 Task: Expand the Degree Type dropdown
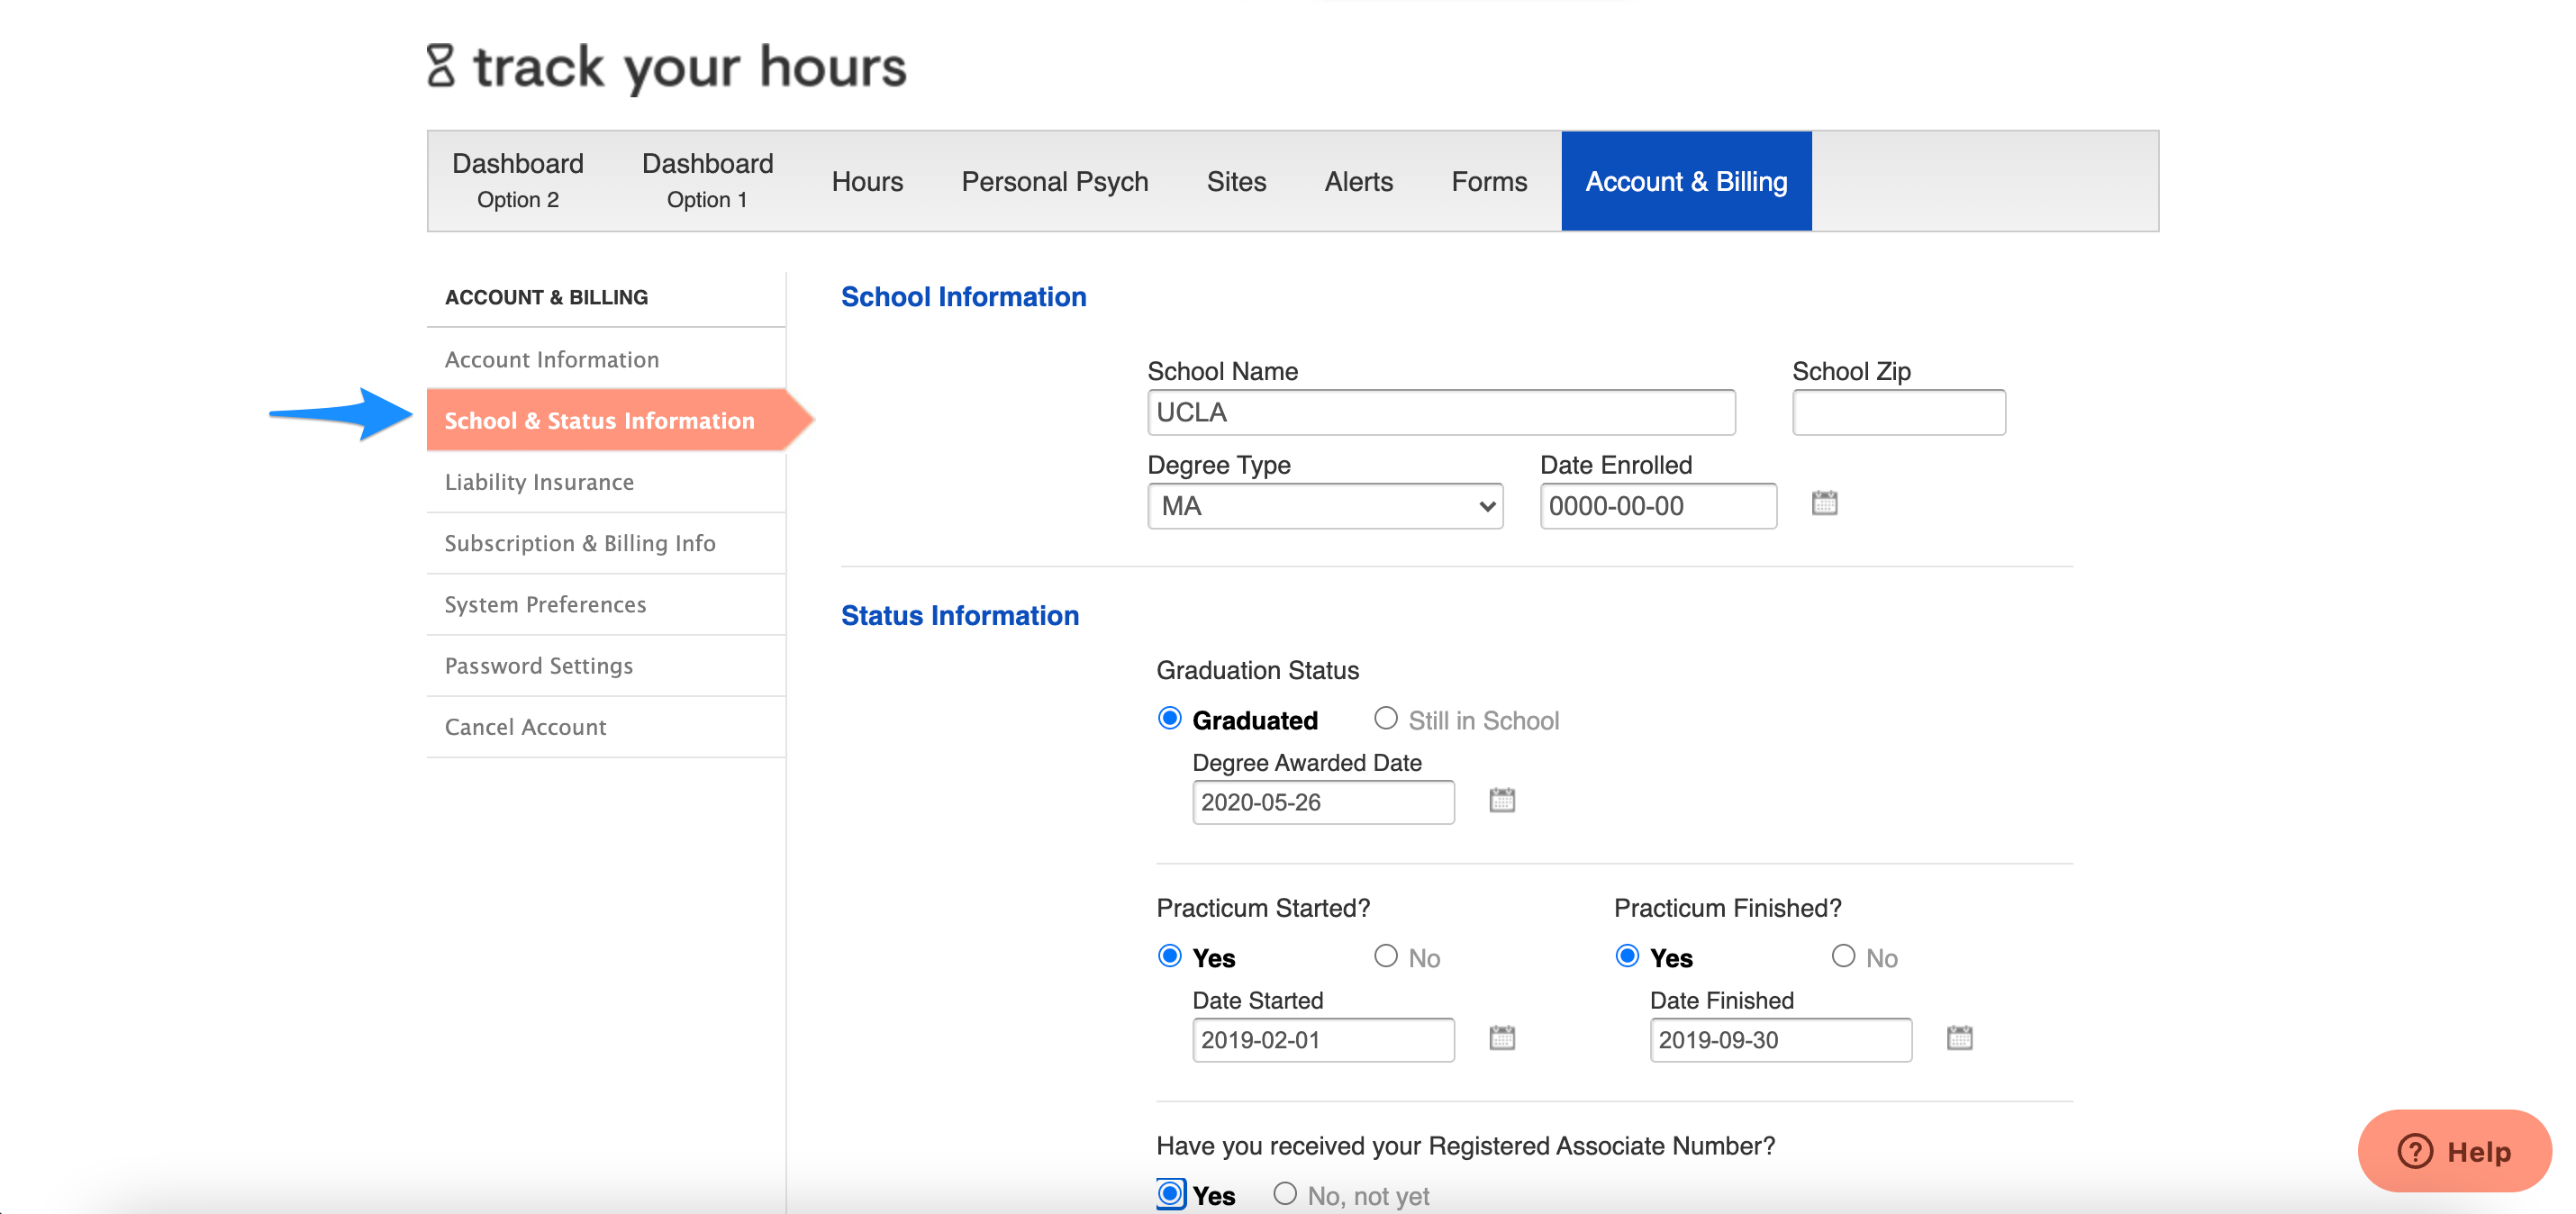(1325, 506)
